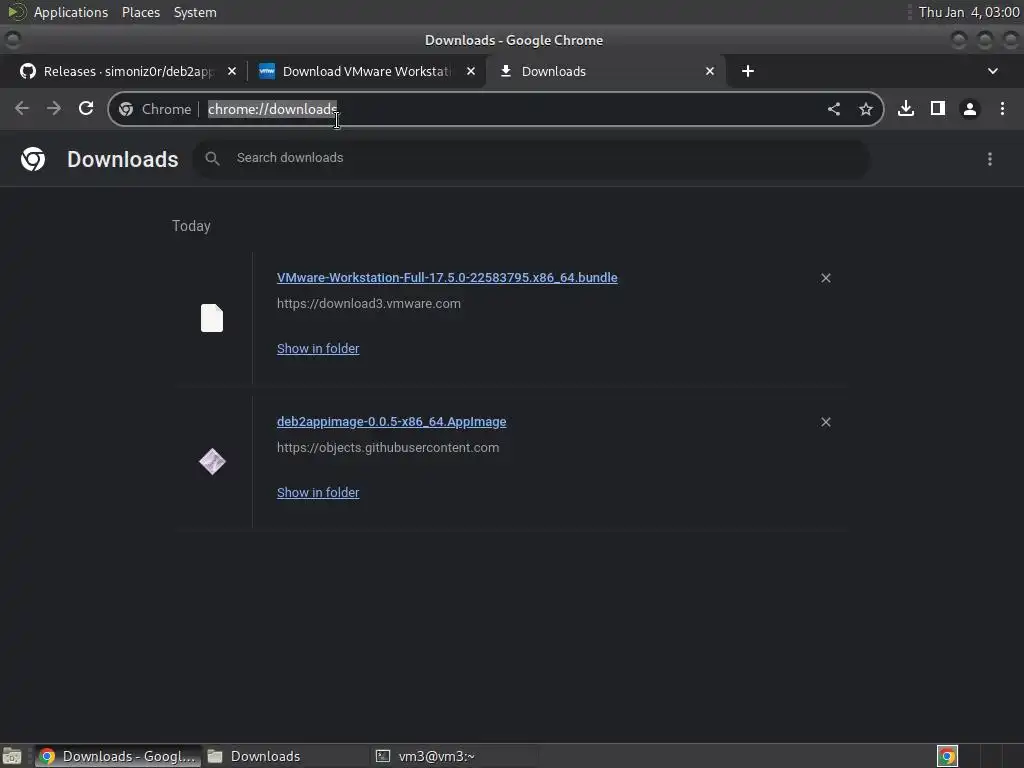This screenshot has width=1024, height=768.
Task: Open the Applications menu
Action: tap(71, 12)
